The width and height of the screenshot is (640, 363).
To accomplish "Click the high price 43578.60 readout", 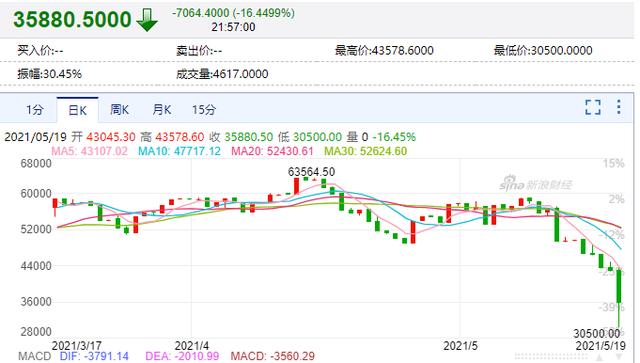I will click(179, 137).
